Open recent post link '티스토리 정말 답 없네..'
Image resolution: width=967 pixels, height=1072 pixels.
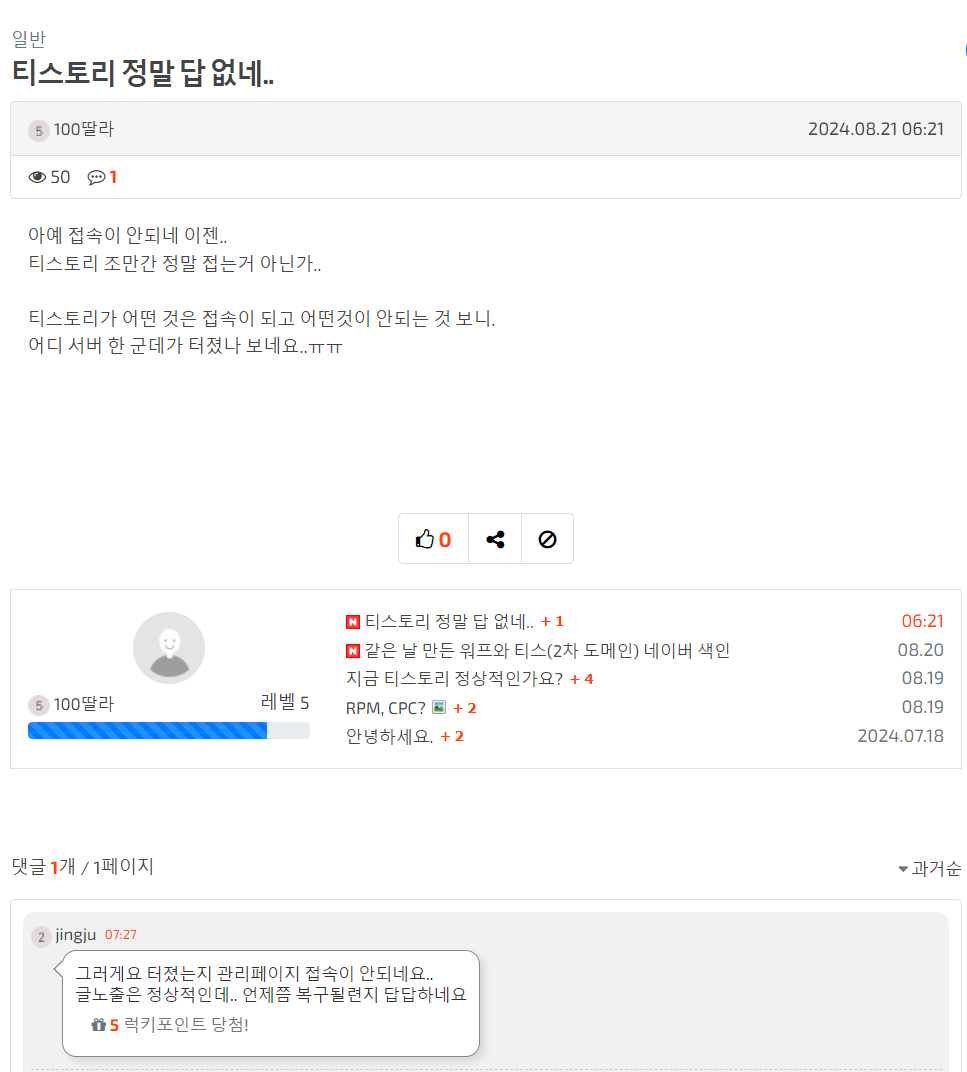[x=449, y=621]
